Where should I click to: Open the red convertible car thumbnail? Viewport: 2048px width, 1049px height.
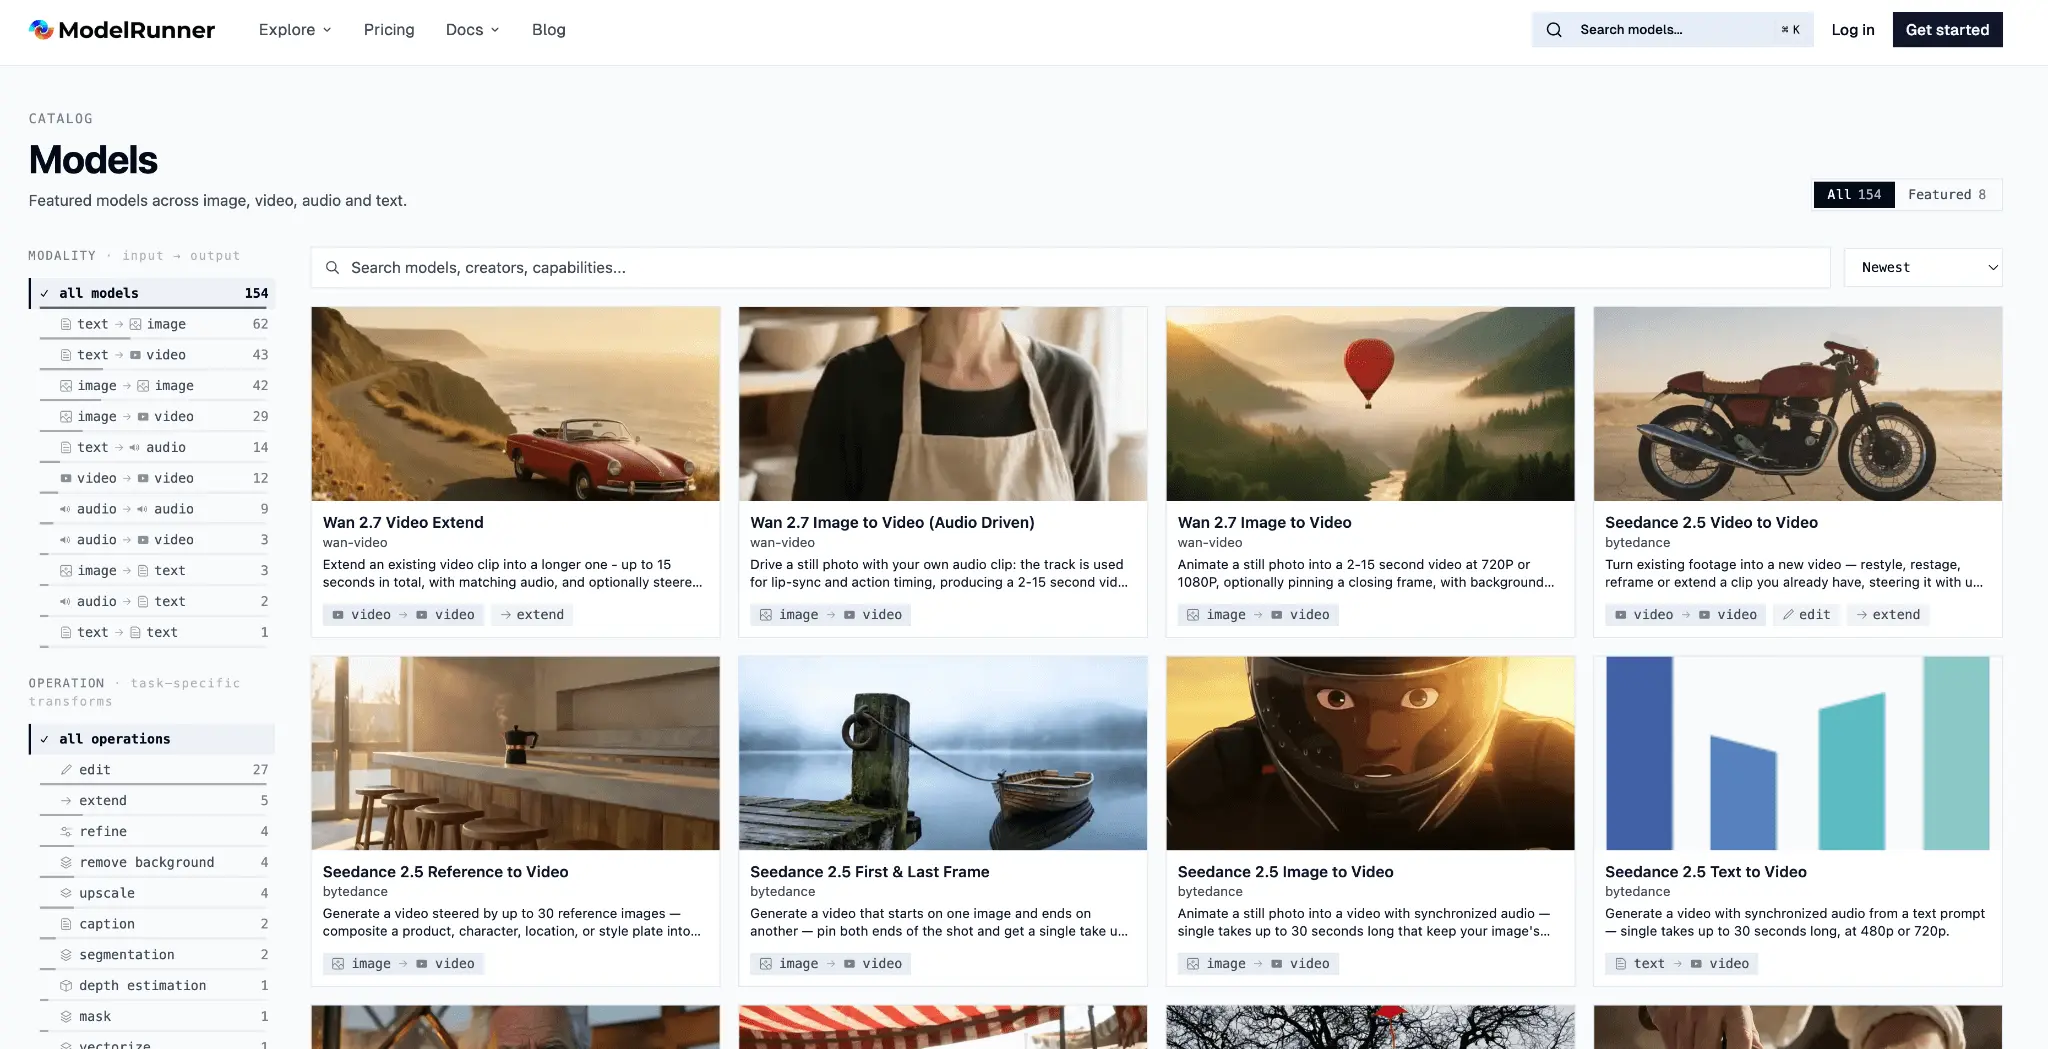point(516,404)
